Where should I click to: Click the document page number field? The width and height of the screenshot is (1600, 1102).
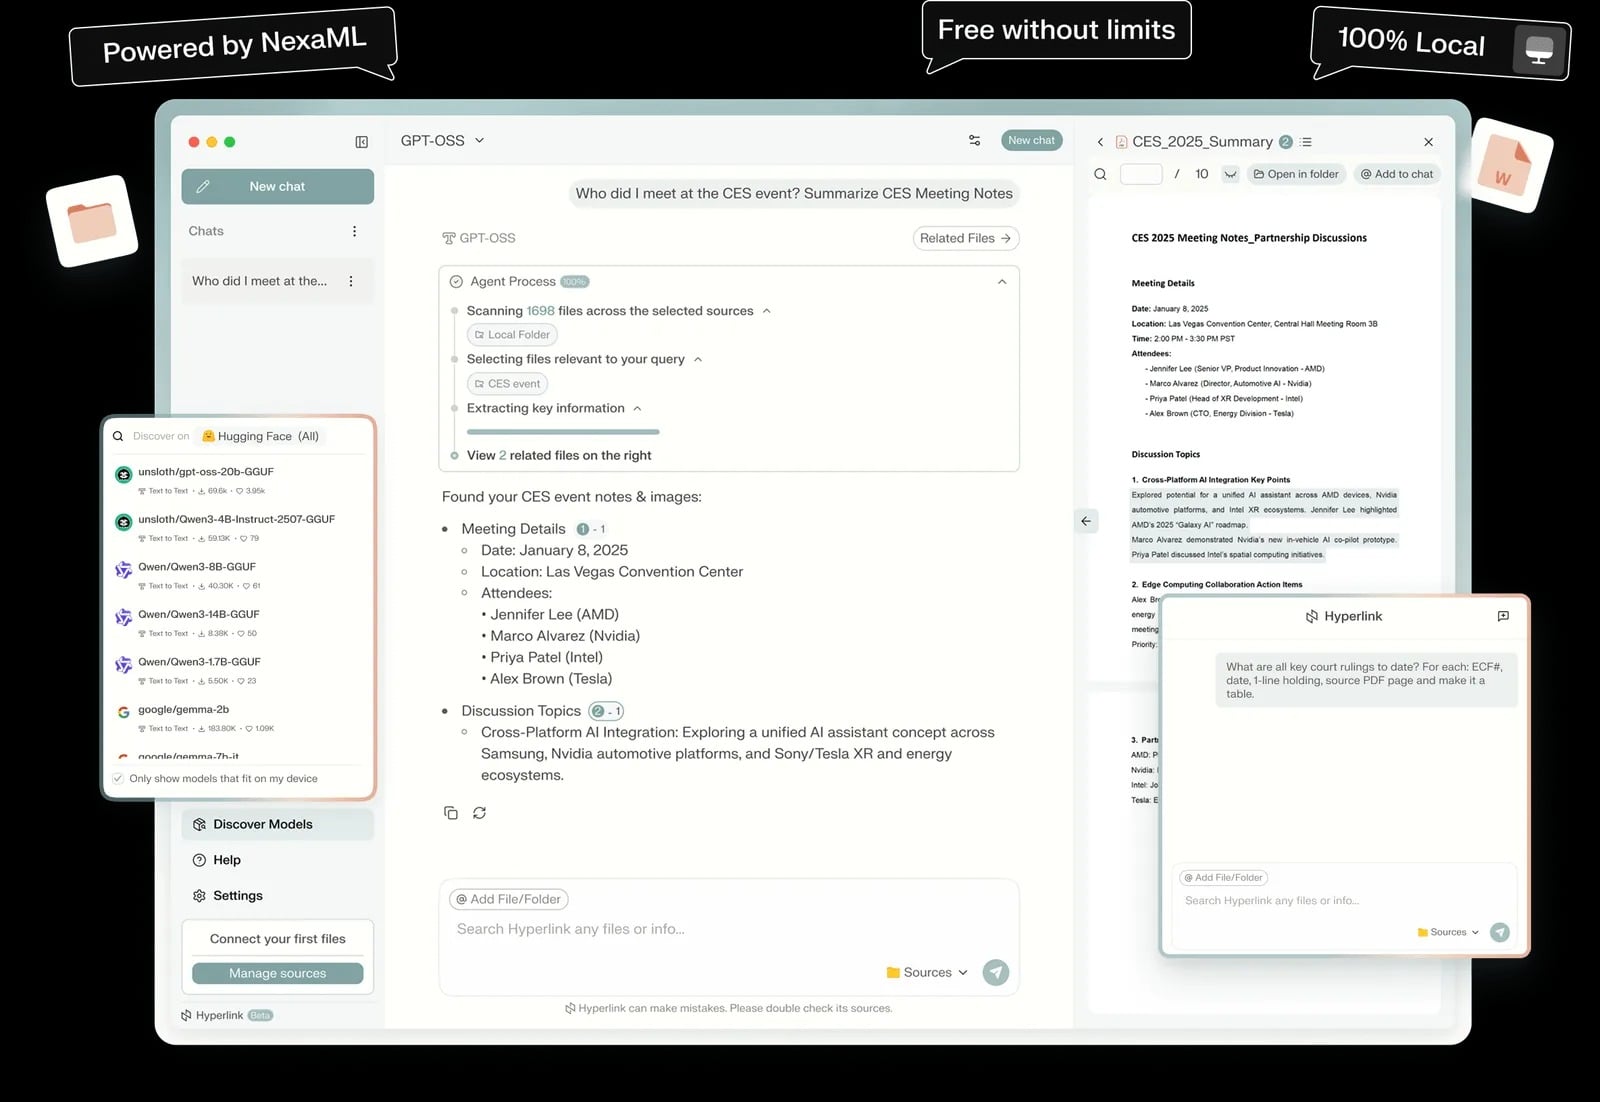coord(1140,174)
